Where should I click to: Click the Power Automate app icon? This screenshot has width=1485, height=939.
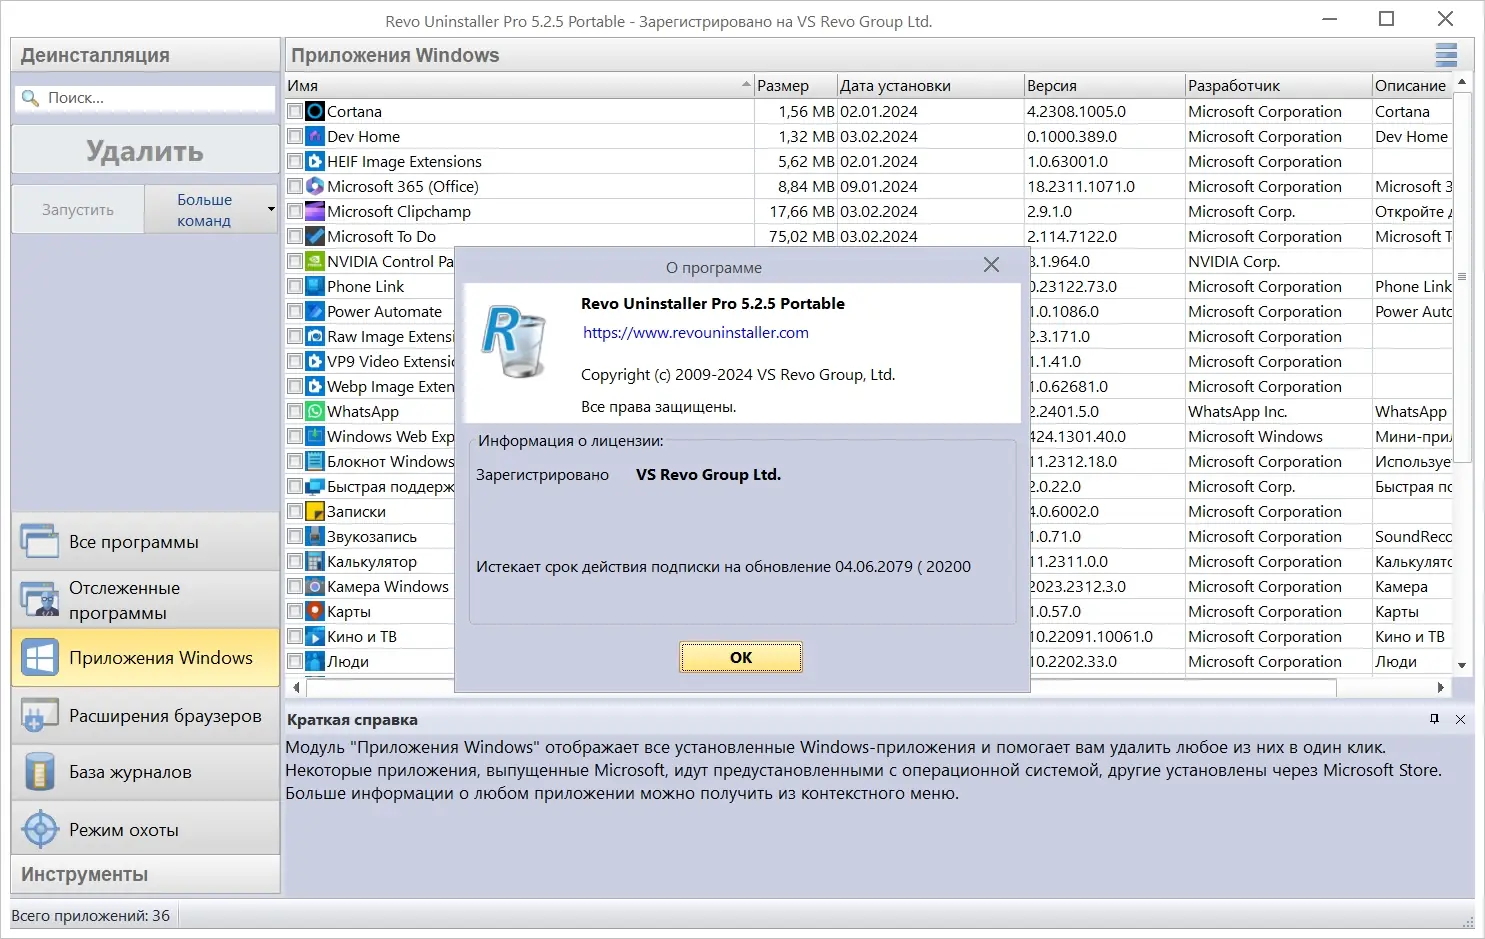[315, 311]
